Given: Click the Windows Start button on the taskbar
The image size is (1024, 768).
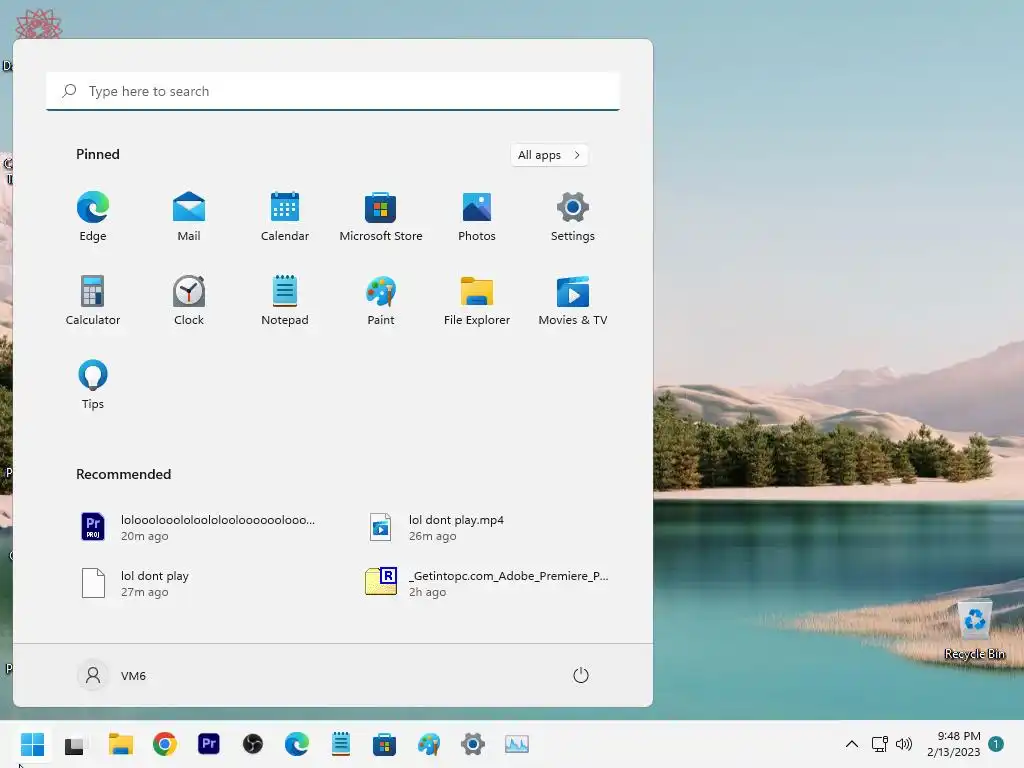Looking at the screenshot, I should [x=32, y=744].
